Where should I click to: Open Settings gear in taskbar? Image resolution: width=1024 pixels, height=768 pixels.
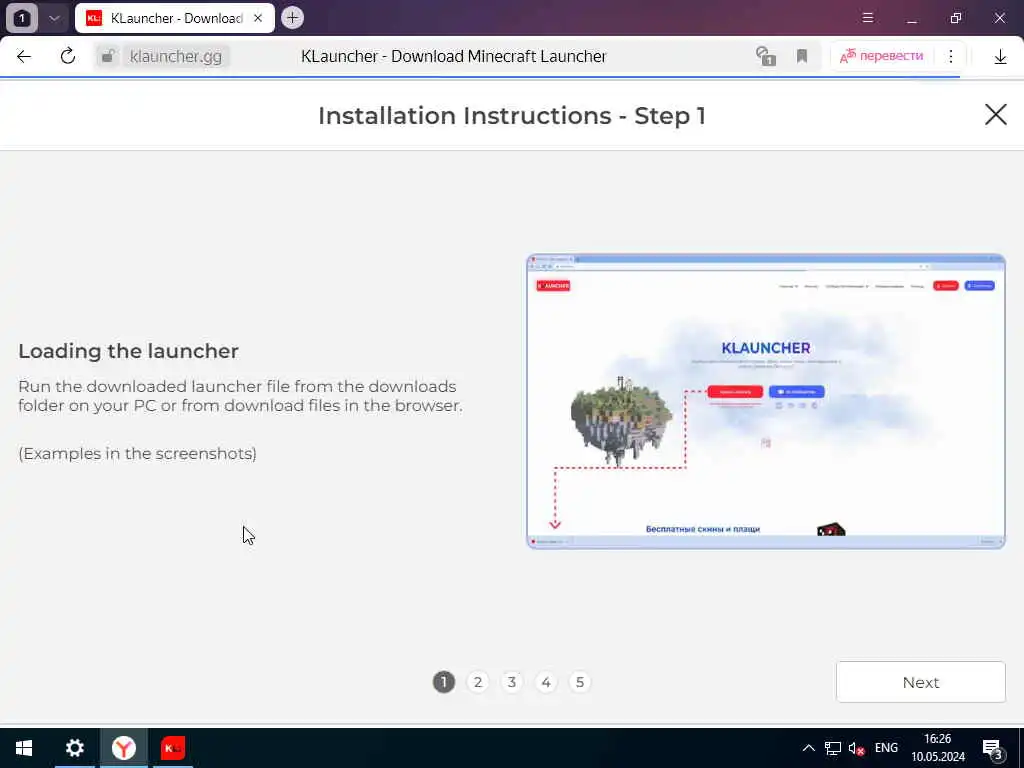tap(74, 748)
